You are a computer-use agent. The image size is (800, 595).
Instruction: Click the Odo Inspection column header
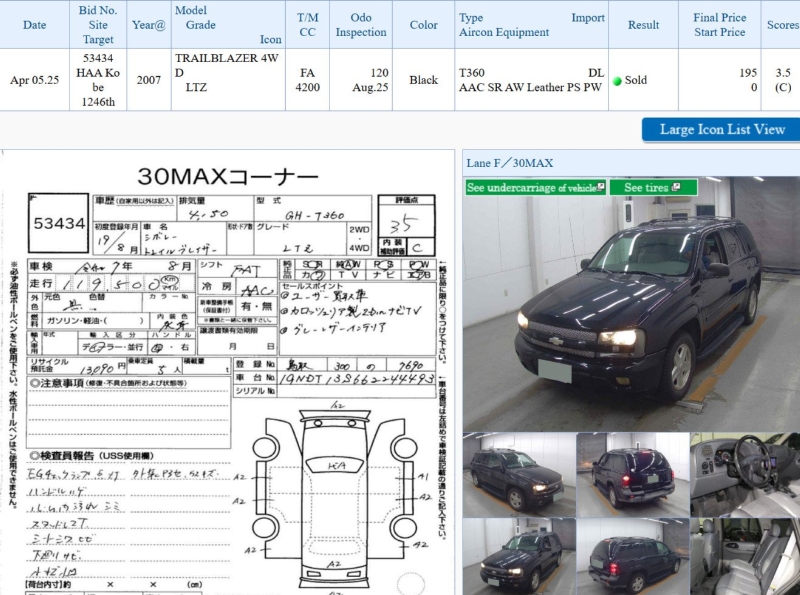pos(361,25)
